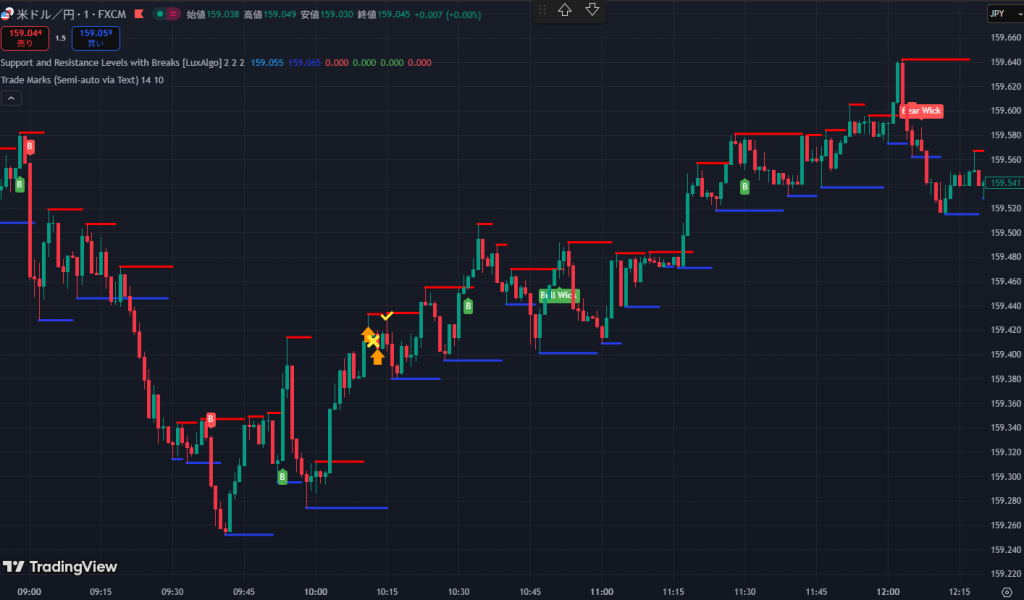This screenshot has height=600, width=1024.
Task: Click the yellow checkmark trade mark
Action: click(387, 316)
